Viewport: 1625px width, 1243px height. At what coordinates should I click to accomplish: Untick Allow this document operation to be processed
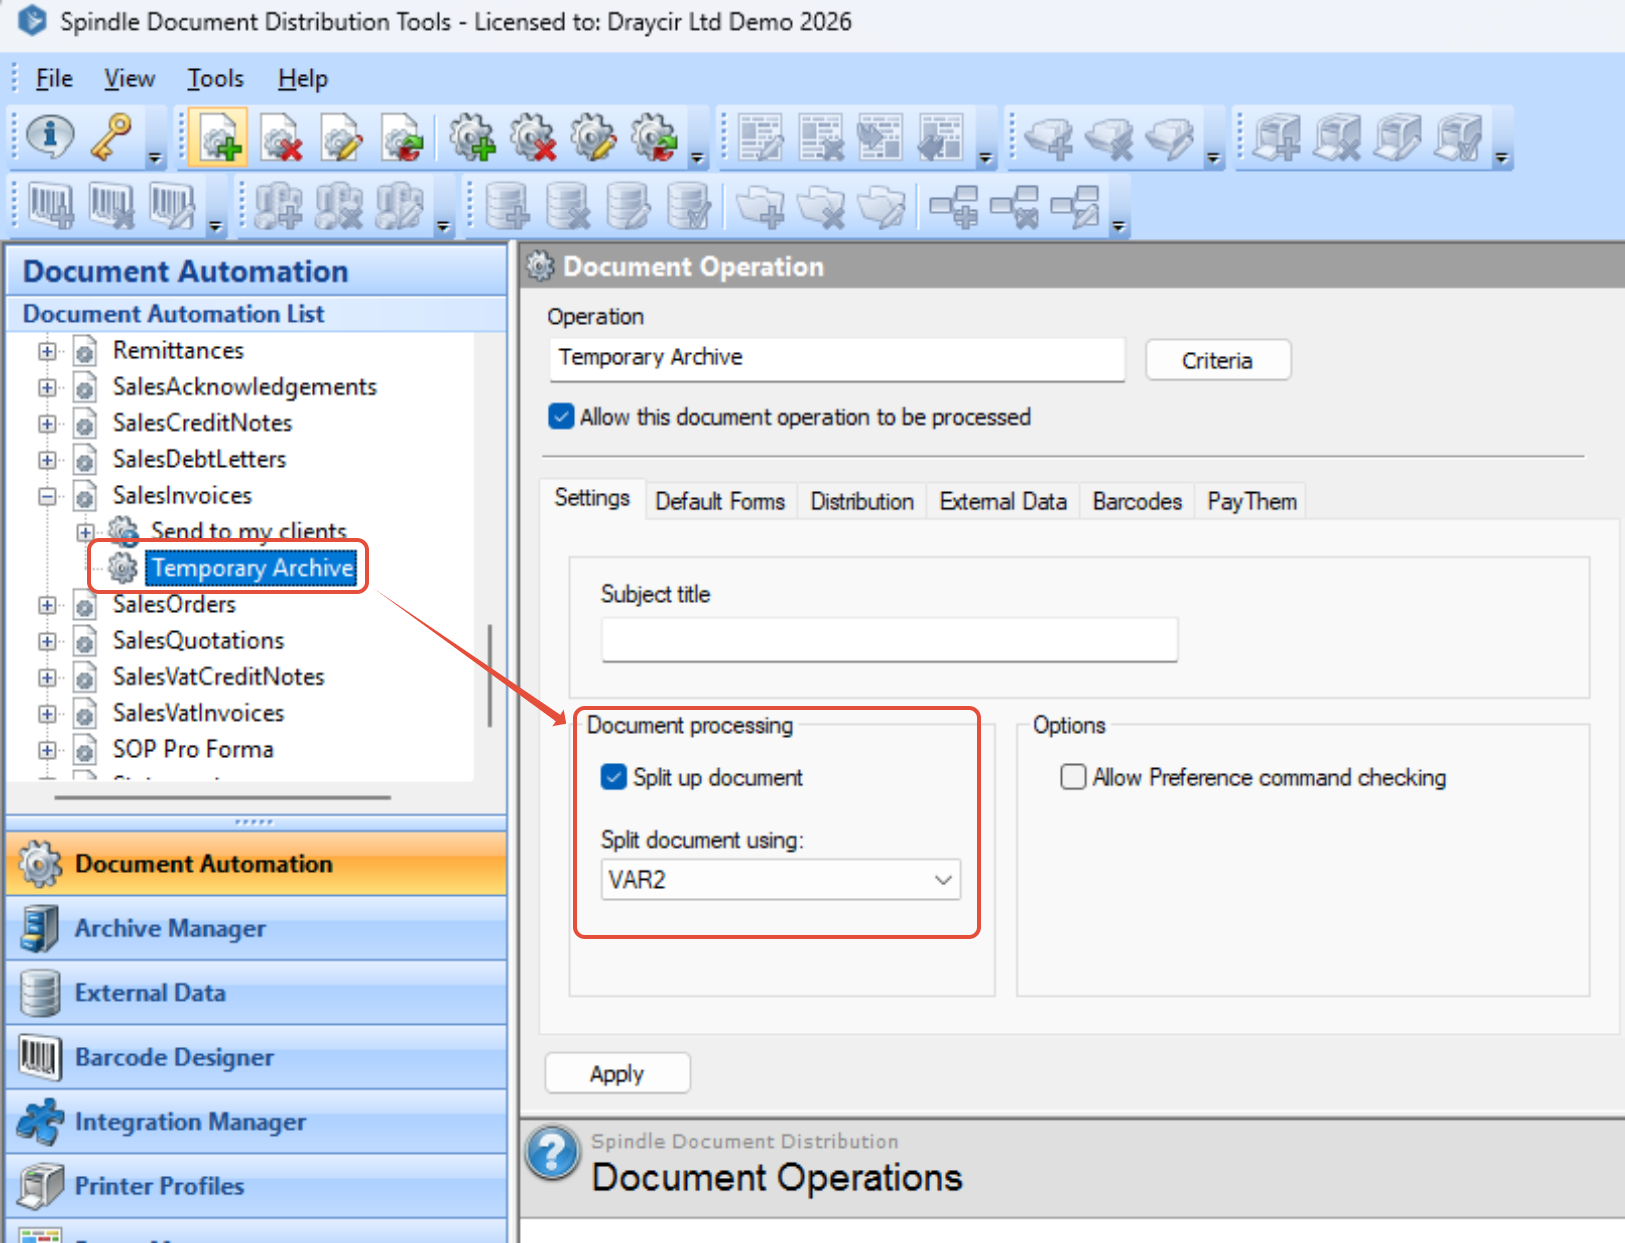[x=561, y=416]
